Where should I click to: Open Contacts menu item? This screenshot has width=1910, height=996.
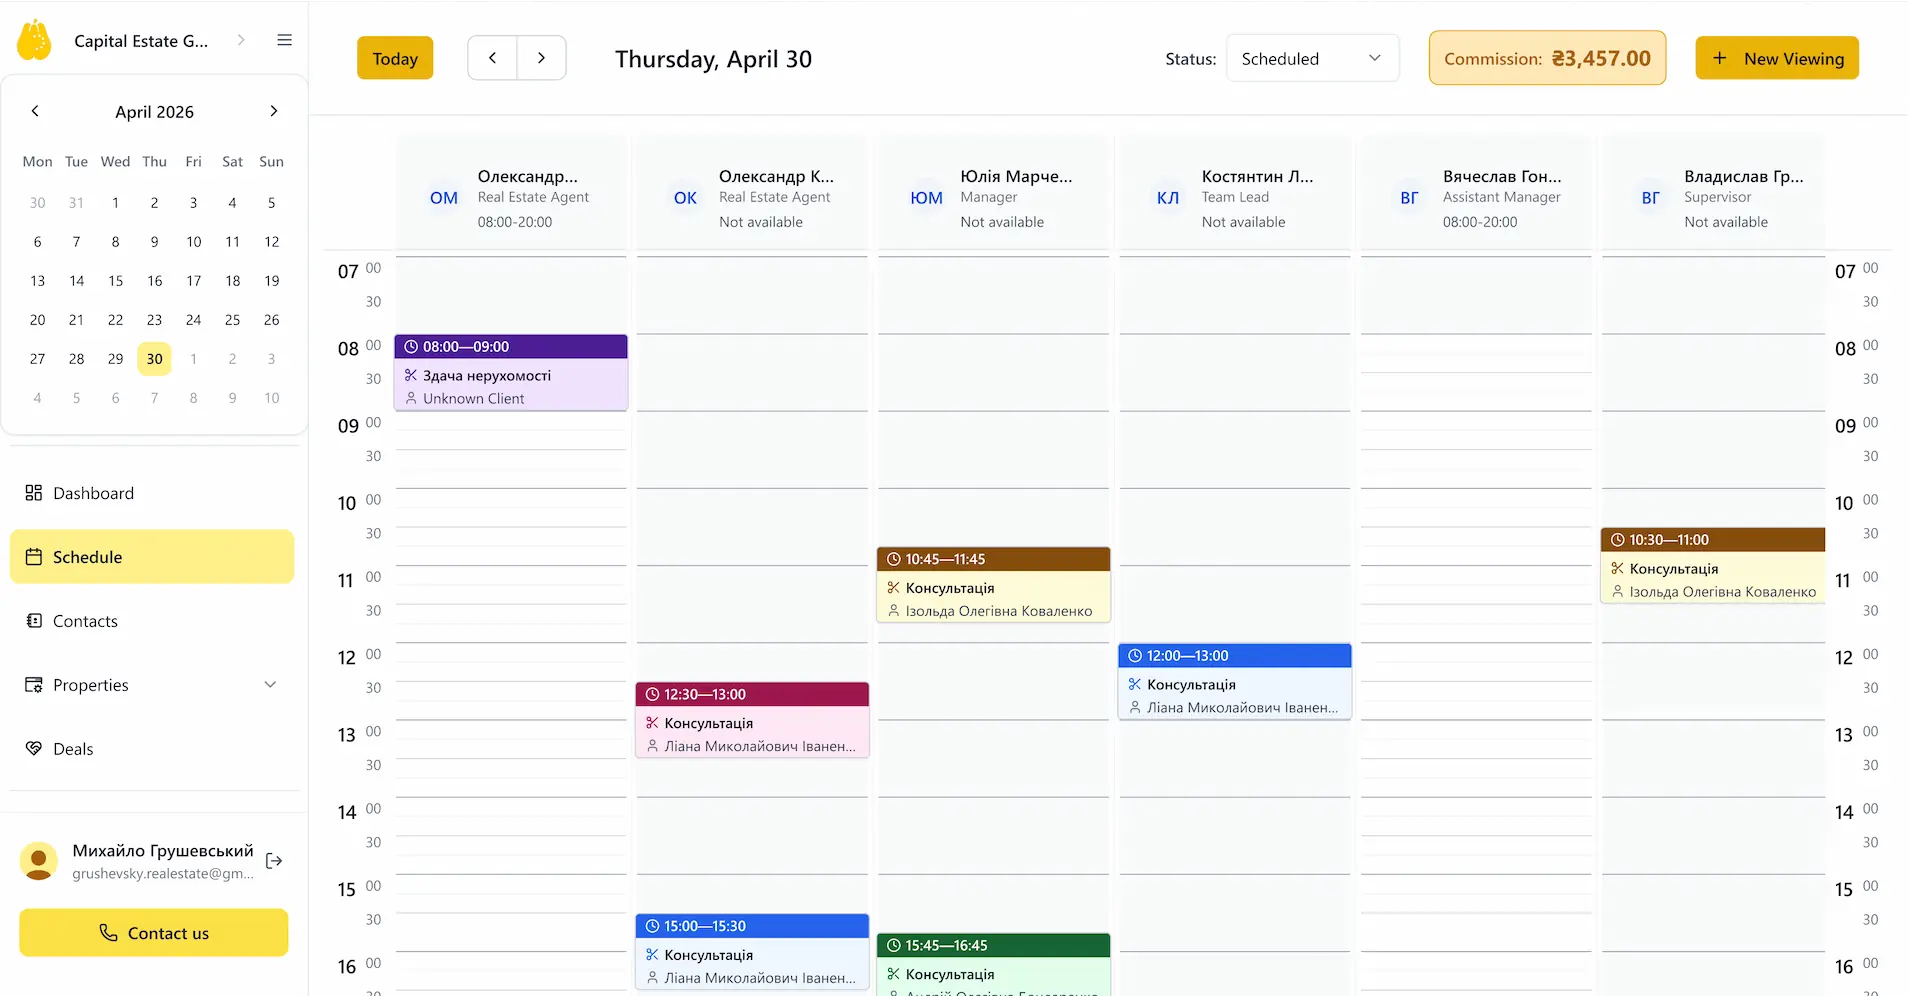click(x=152, y=621)
